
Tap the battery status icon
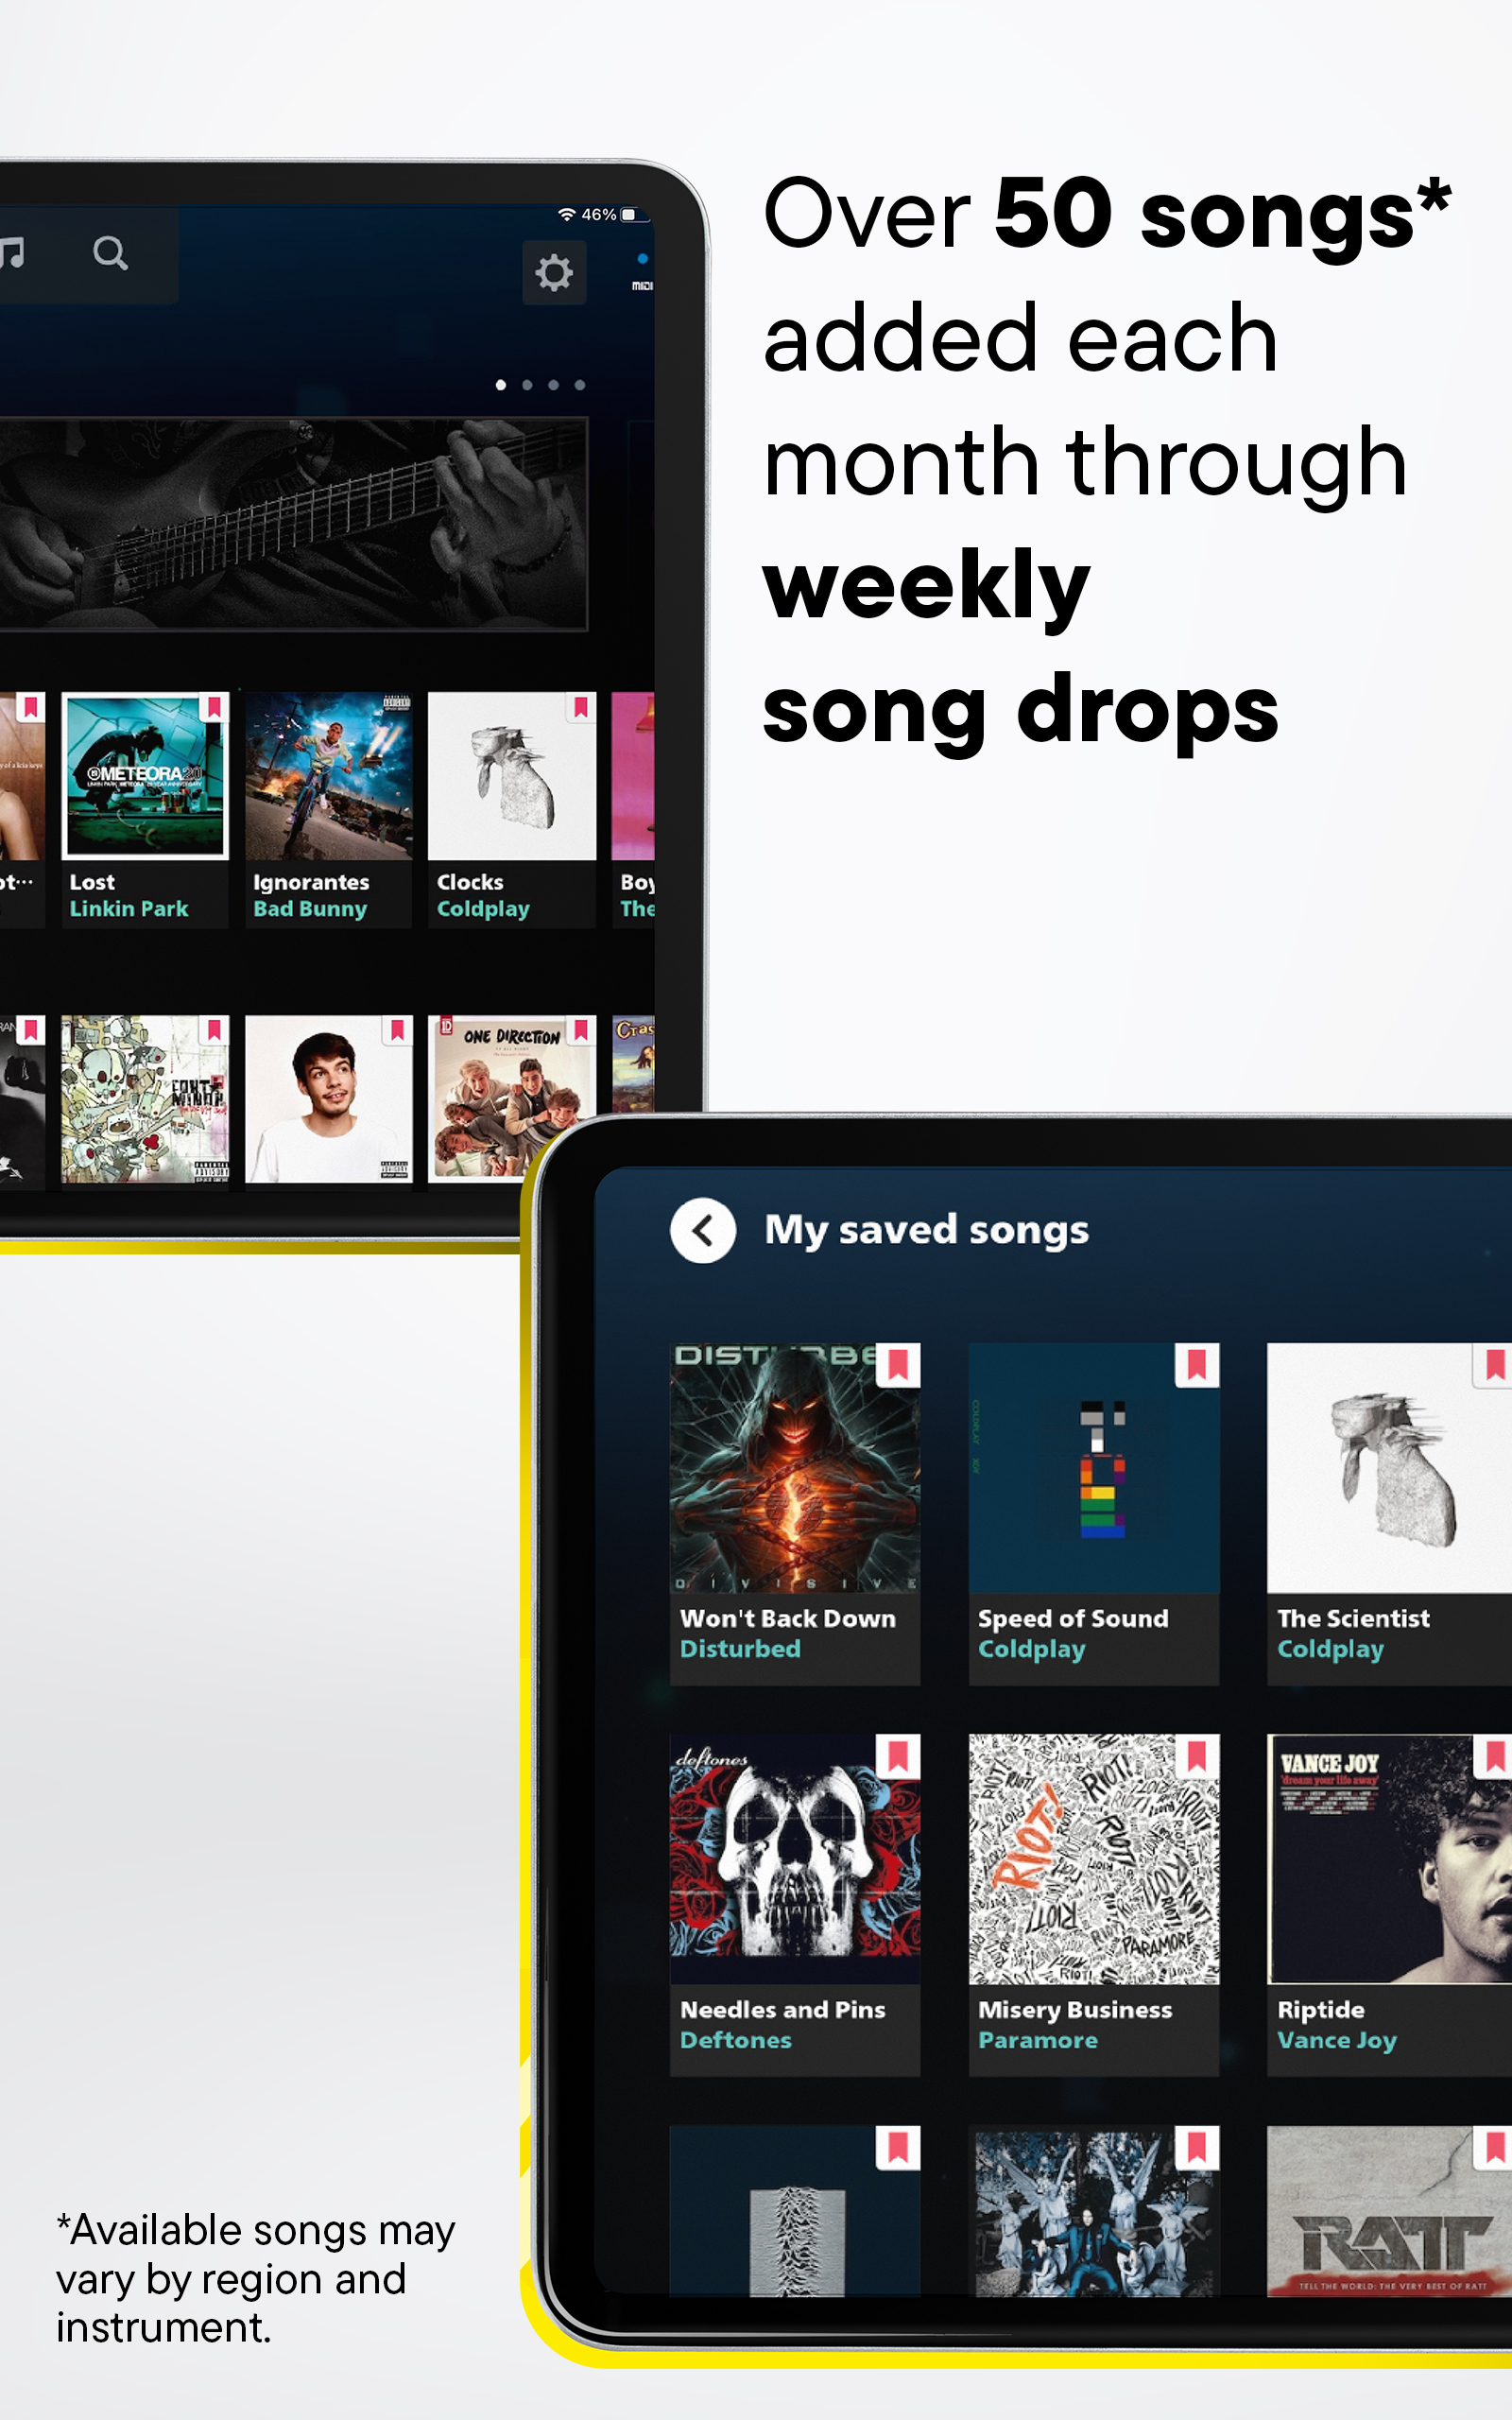[634, 215]
